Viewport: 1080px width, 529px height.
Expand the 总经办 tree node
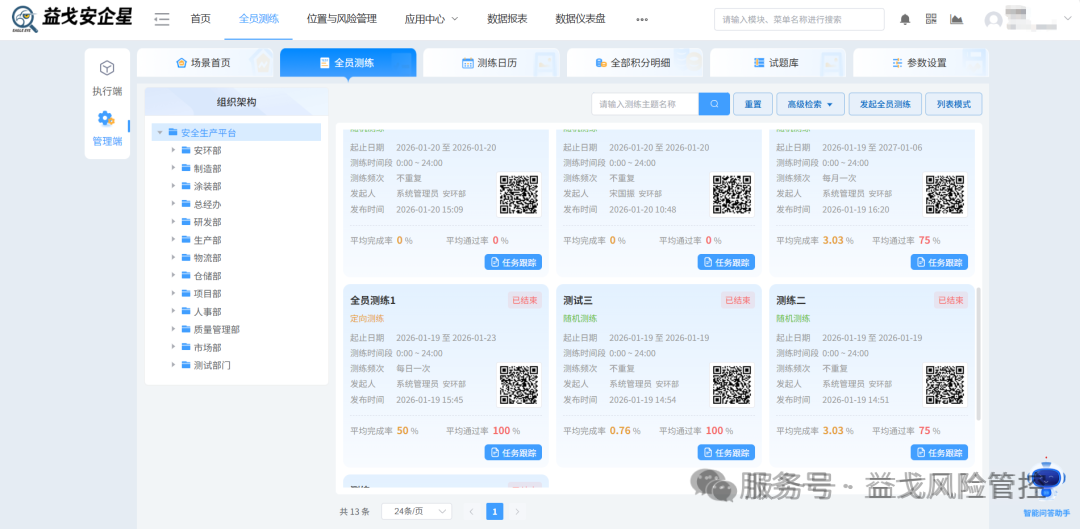[173, 204]
